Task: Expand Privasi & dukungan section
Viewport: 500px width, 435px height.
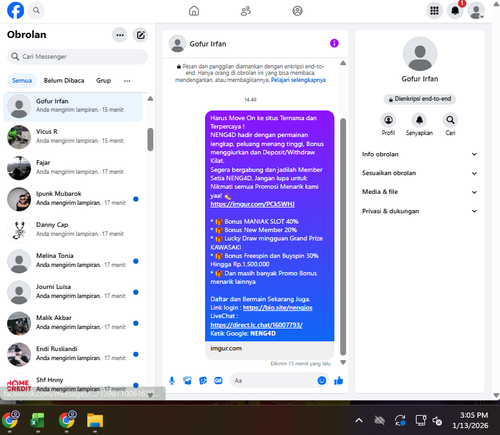Action: [x=420, y=211]
